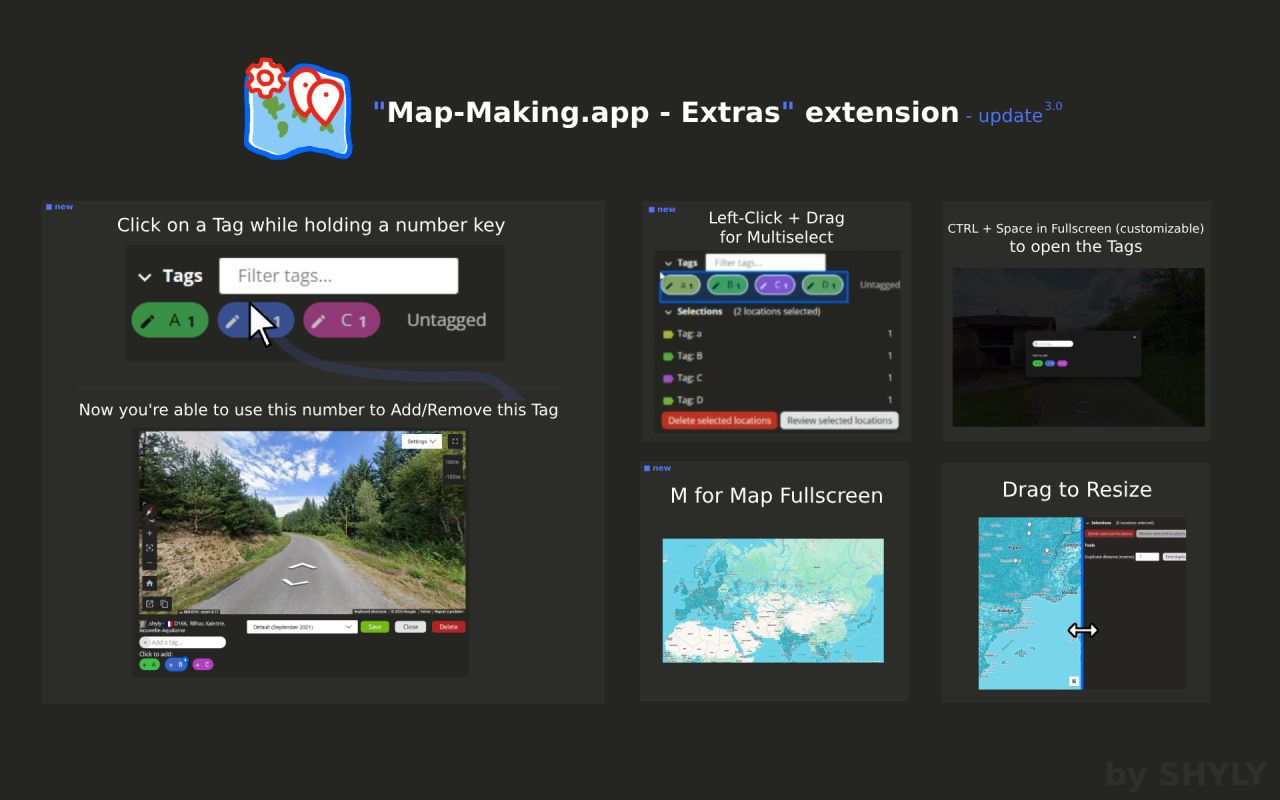The height and width of the screenshot is (800, 1280).
Task: Click the 'Tag: B' selection row
Action: tap(778, 356)
